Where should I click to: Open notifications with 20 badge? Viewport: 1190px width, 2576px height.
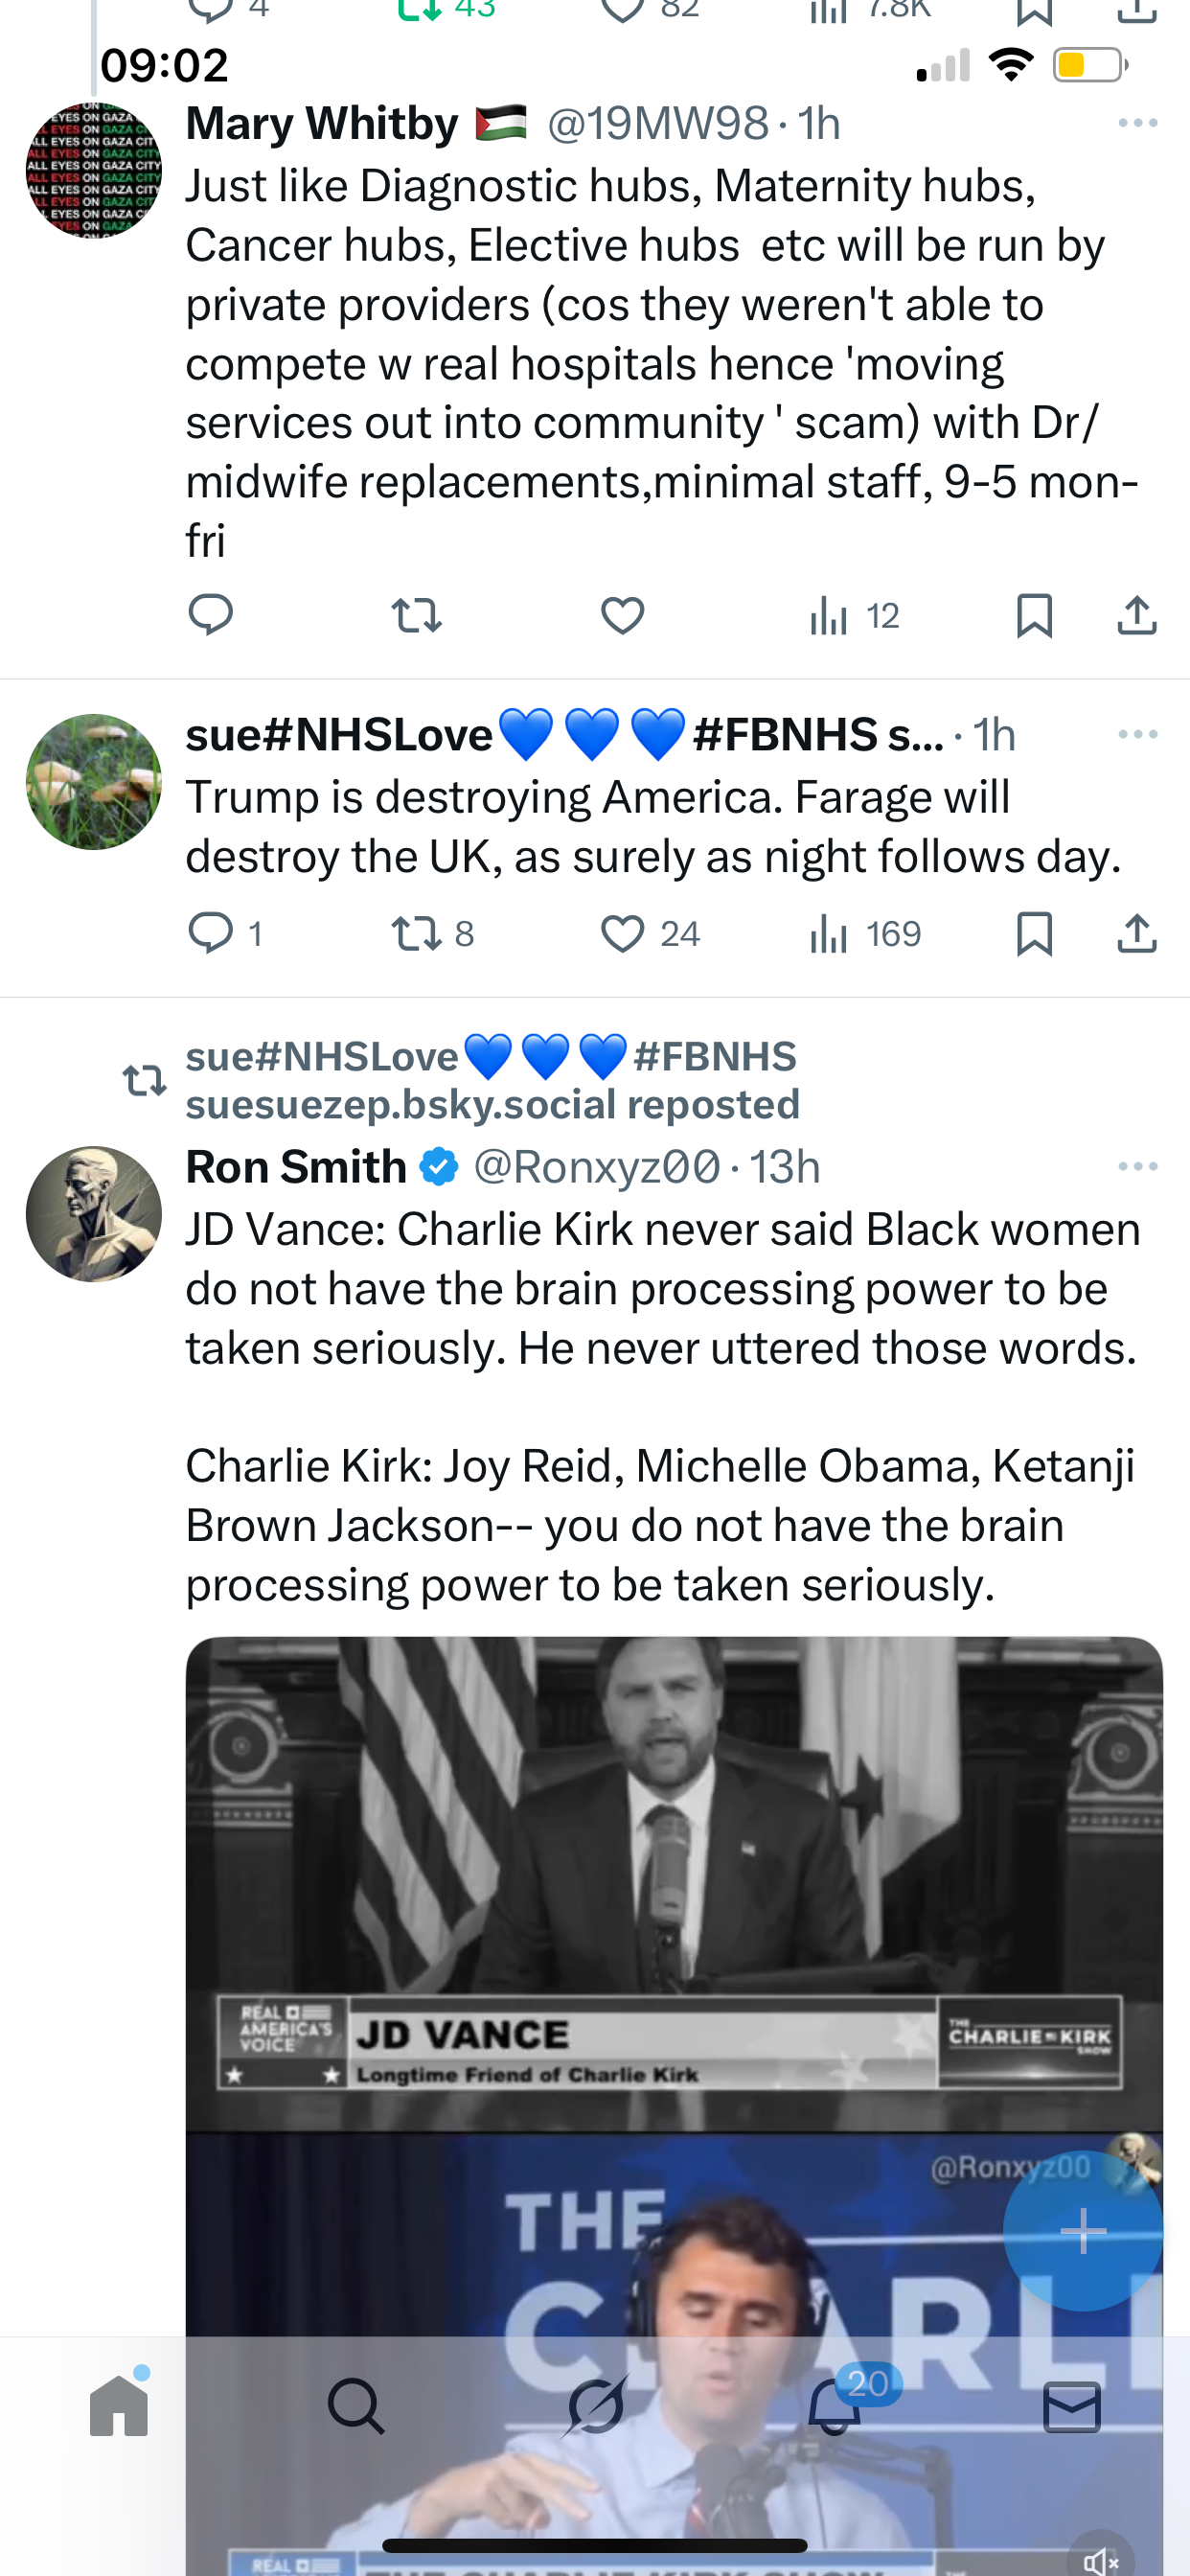pos(835,2405)
